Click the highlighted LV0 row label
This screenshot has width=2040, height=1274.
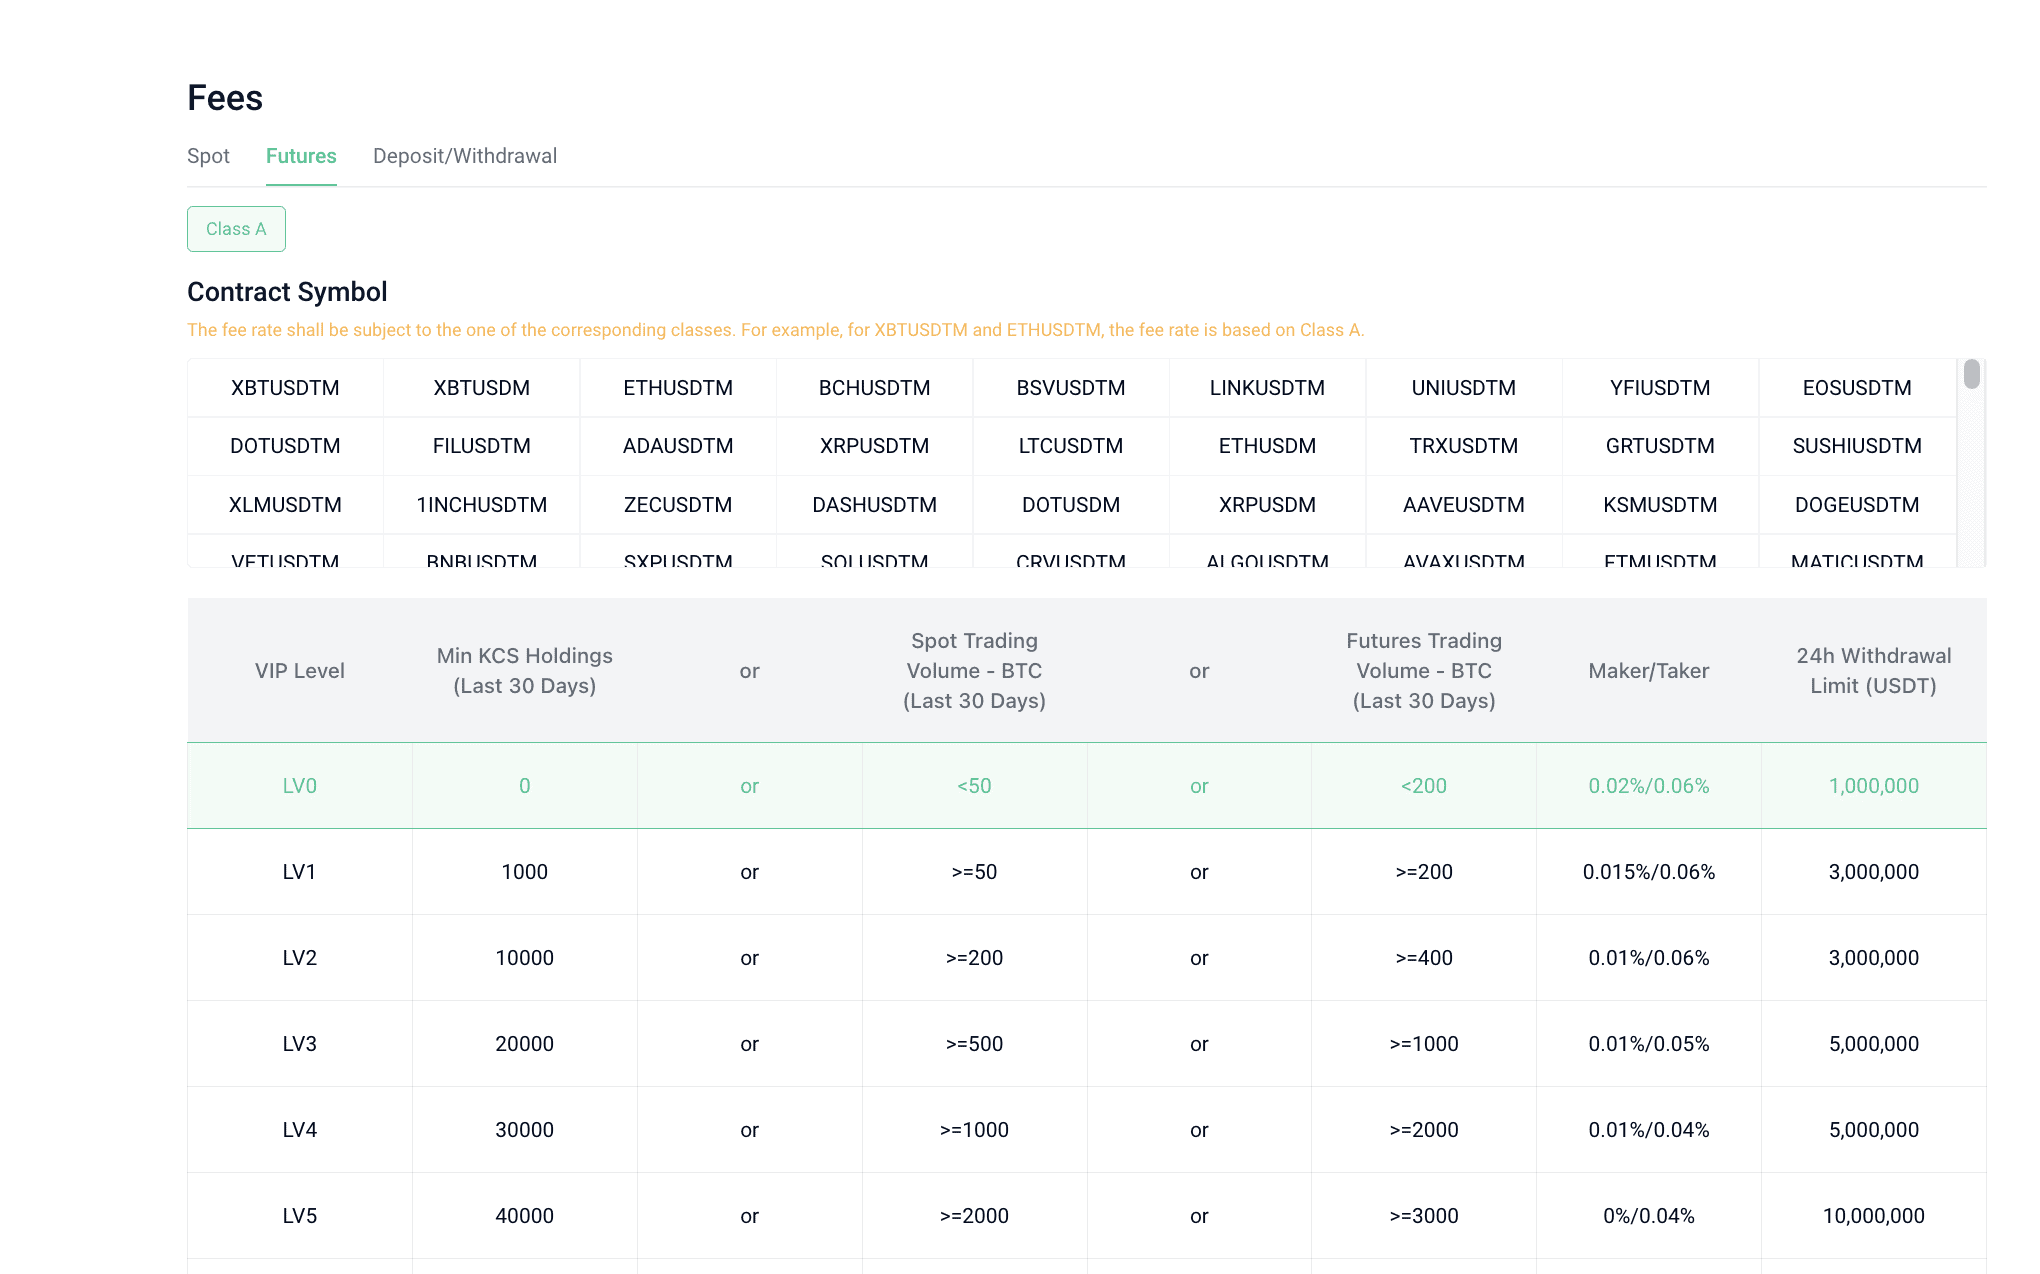299,786
